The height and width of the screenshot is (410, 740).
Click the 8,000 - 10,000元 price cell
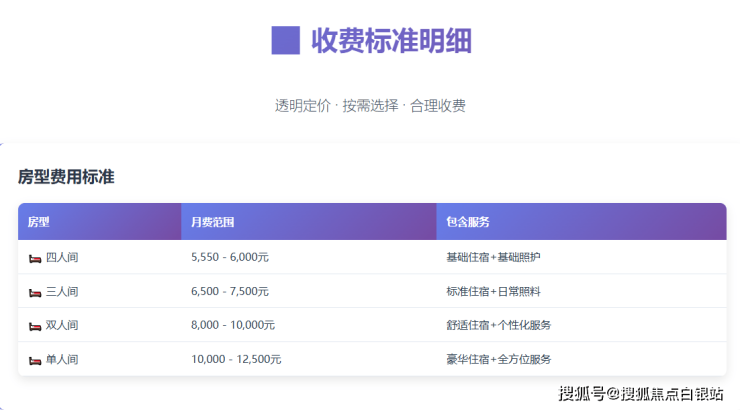coord(233,326)
